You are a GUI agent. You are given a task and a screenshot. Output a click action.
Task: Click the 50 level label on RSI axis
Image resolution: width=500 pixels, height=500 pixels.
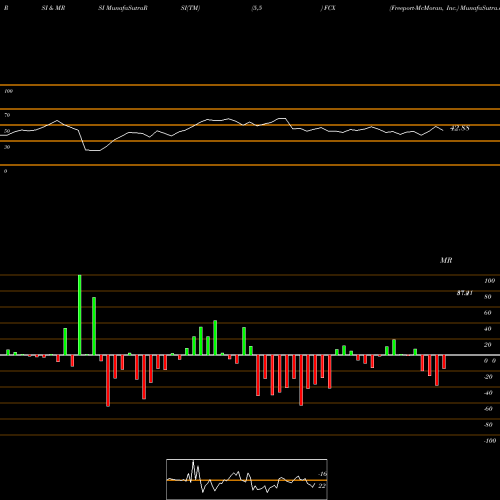7,131
